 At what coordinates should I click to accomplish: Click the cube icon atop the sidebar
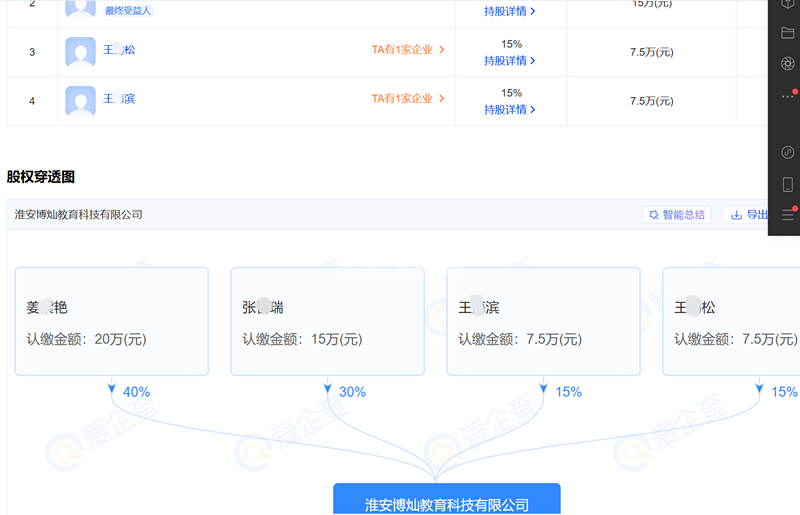pyautogui.click(x=787, y=4)
